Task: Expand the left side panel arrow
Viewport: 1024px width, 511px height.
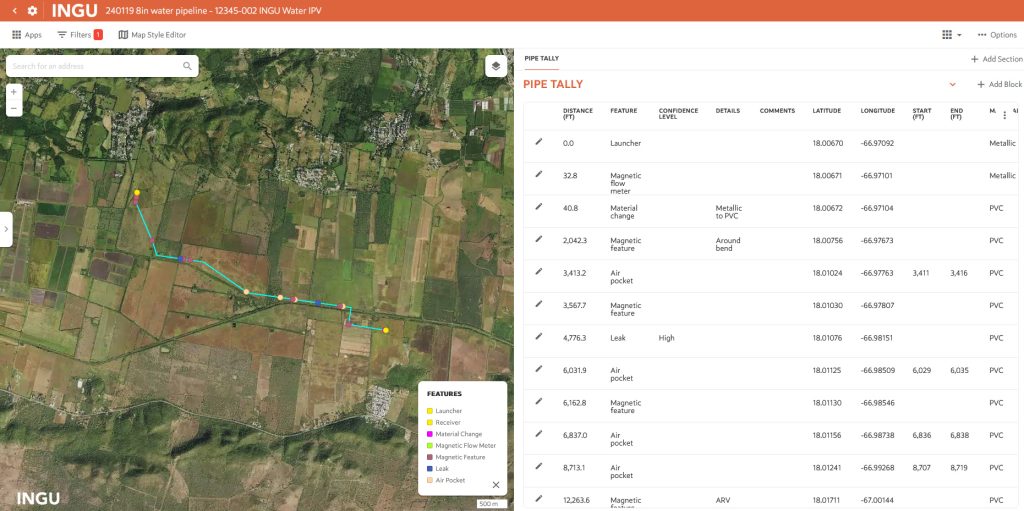Action: (5, 229)
